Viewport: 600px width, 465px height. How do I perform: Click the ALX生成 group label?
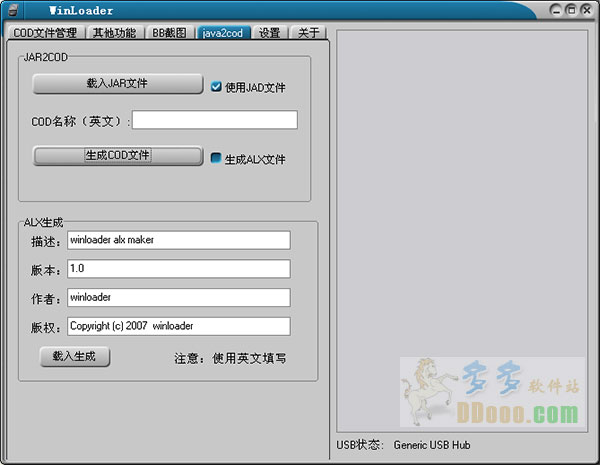pos(43,222)
